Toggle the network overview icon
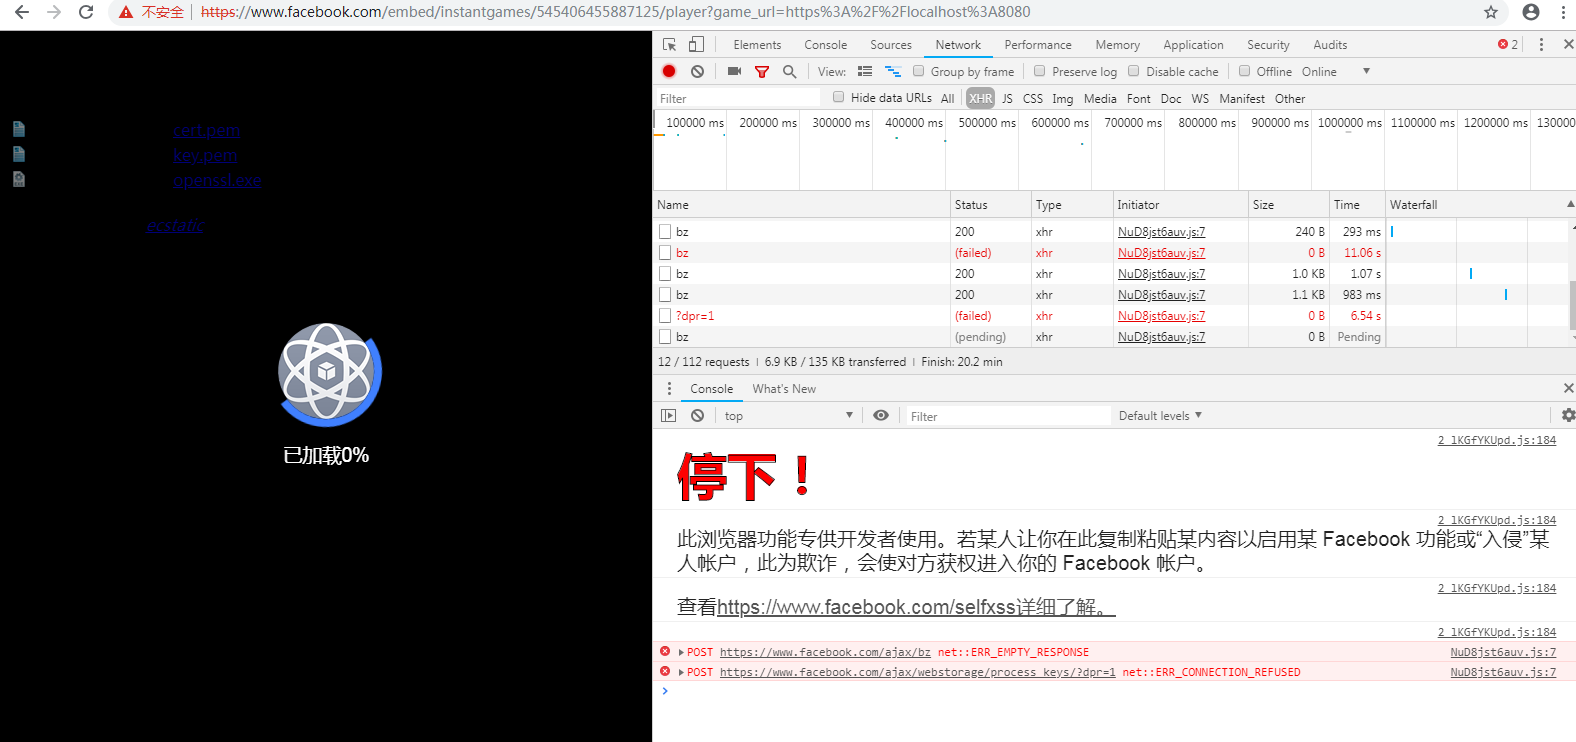The height and width of the screenshot is (742, 1576). 893,71
